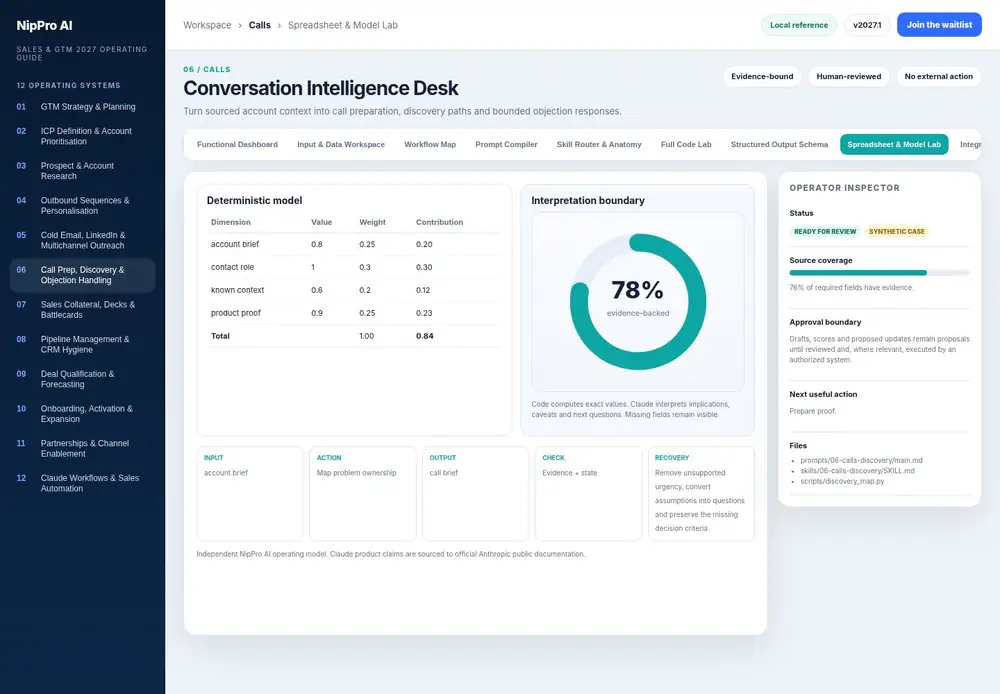The width and height of the screenshot is (1000, 694).
Task: Click the Deterministic model title
Action: [254, 200]
